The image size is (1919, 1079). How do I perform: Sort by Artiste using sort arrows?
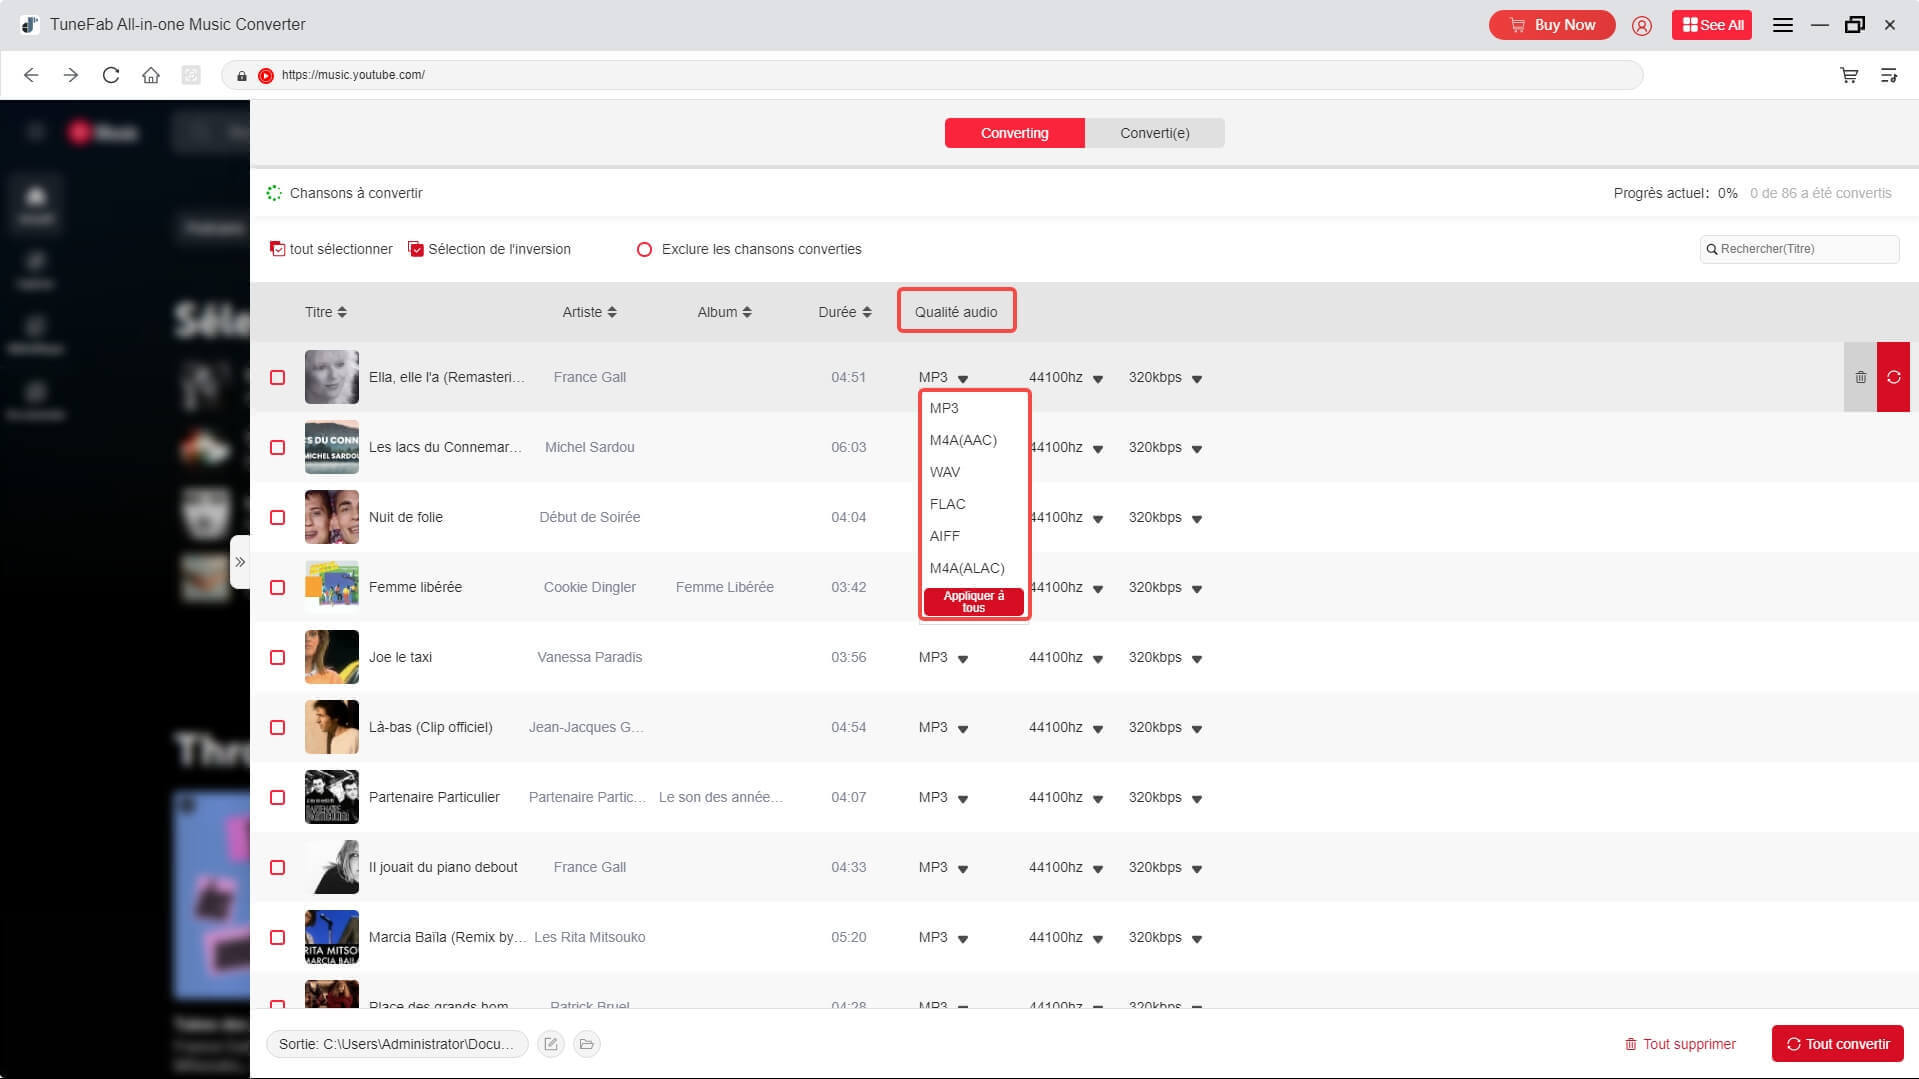[612, 312]
